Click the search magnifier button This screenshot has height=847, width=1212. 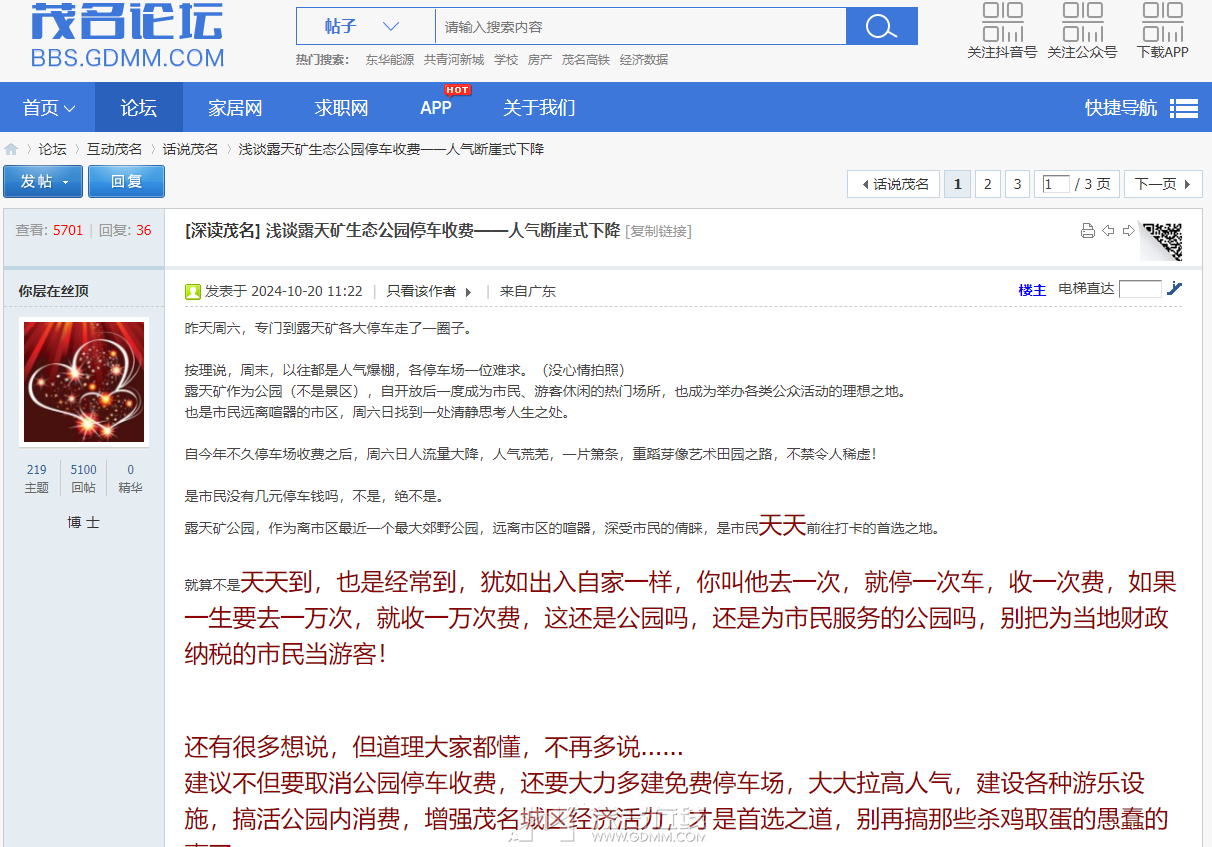[881, 26]
